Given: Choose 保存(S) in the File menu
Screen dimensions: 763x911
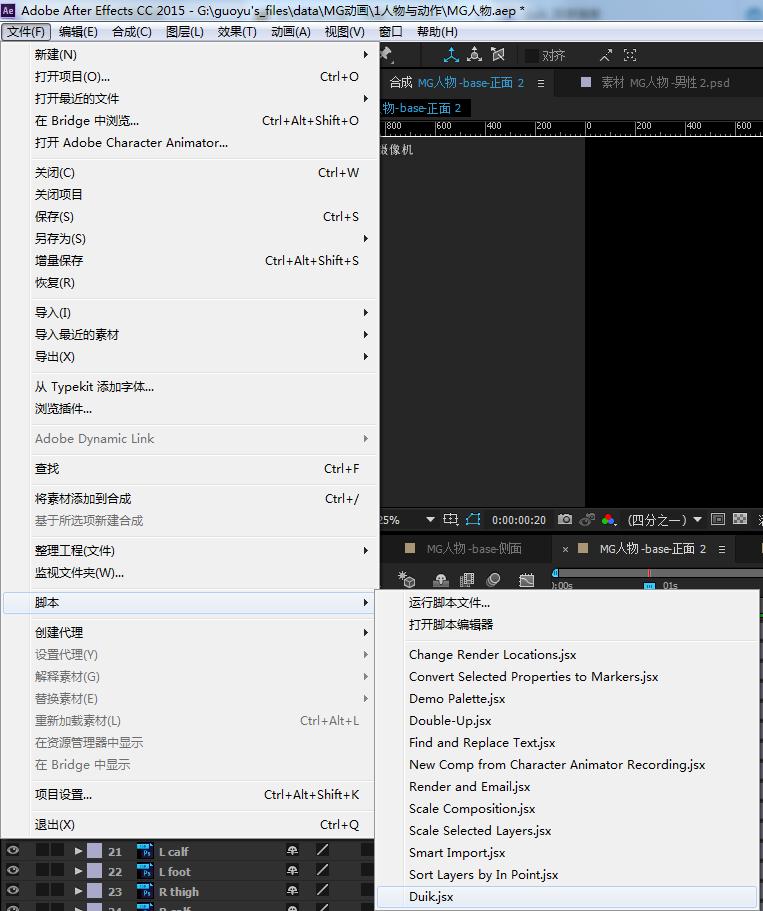Looking at the screenshot, I should [x=191, y=217].
